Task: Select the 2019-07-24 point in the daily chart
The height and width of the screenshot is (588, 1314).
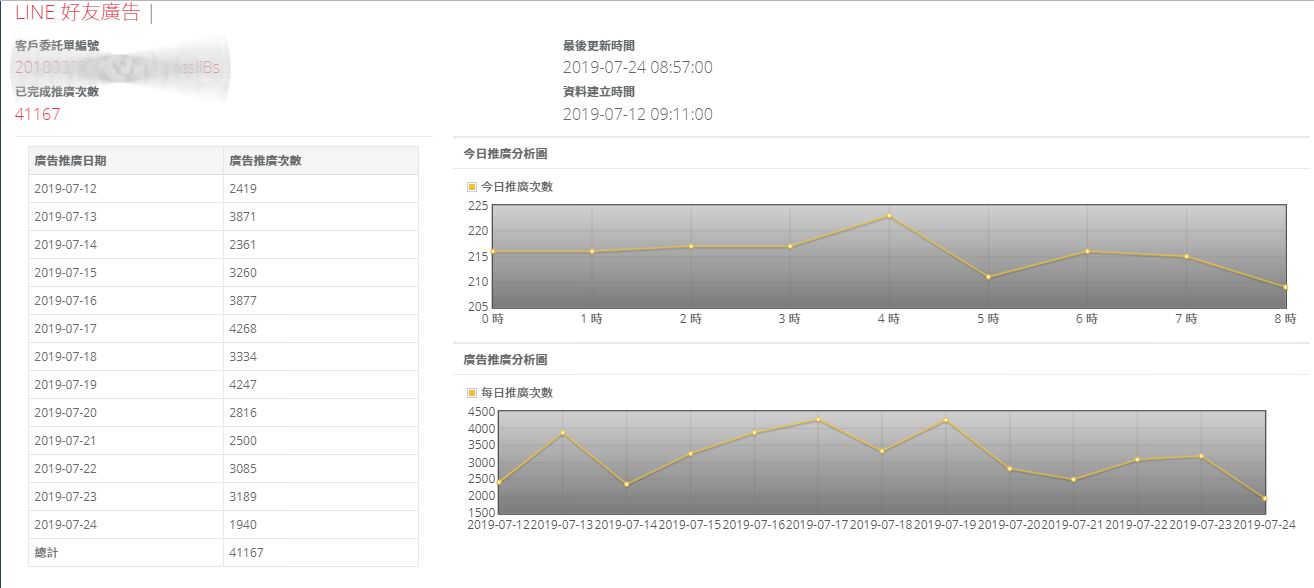Action: (1265, 498)
